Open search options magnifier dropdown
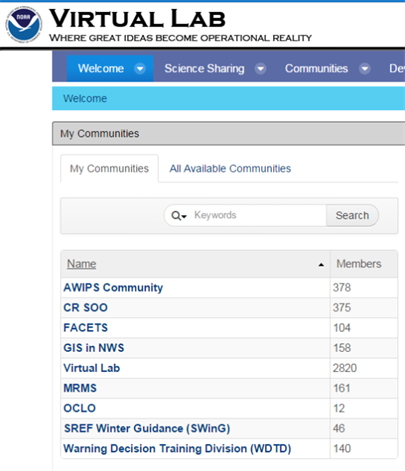 [179, 216]
